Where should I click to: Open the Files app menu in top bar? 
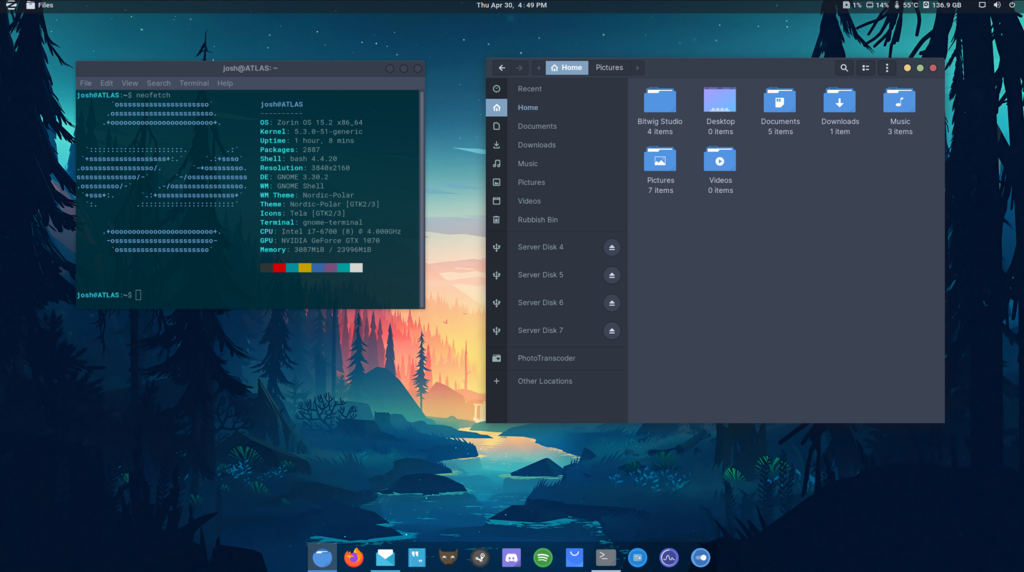(40, 5)
